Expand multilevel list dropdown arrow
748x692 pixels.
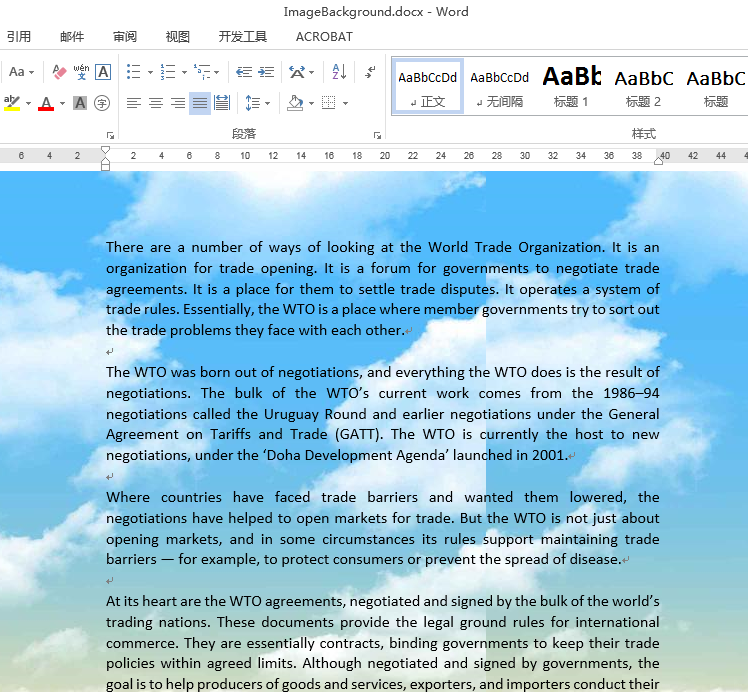[x=216, y=72]
